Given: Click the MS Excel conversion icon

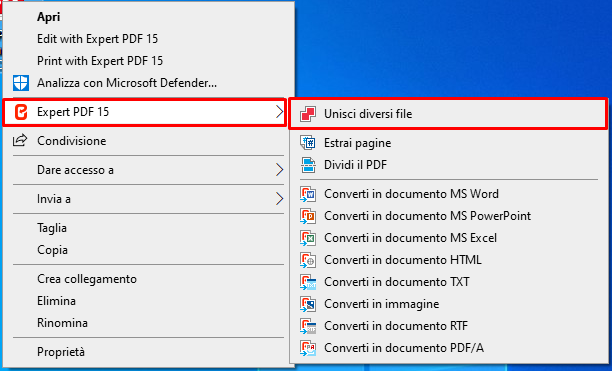Looking at the screenshot, I should coord(308,238).
